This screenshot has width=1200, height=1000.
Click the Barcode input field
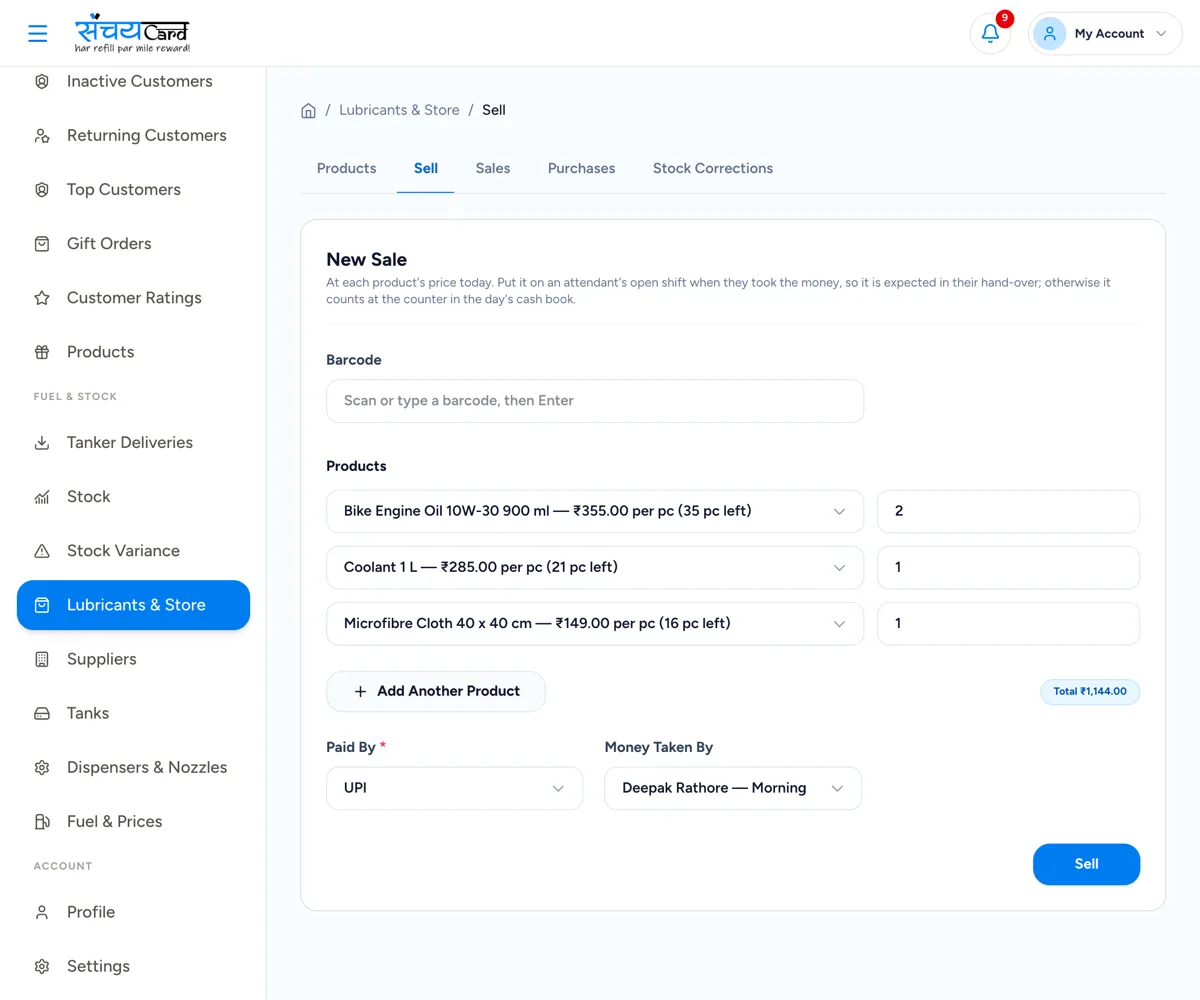[x=595, y=401]
